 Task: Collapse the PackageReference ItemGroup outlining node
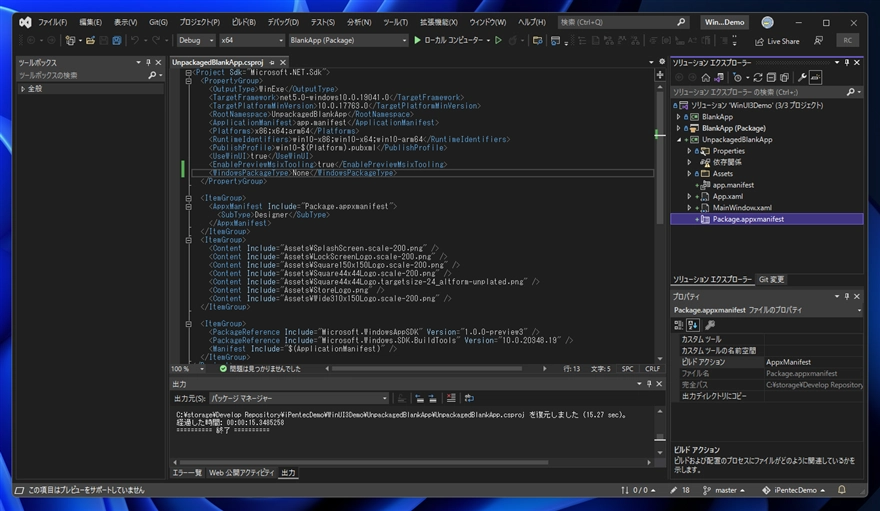tap(189, 324)
